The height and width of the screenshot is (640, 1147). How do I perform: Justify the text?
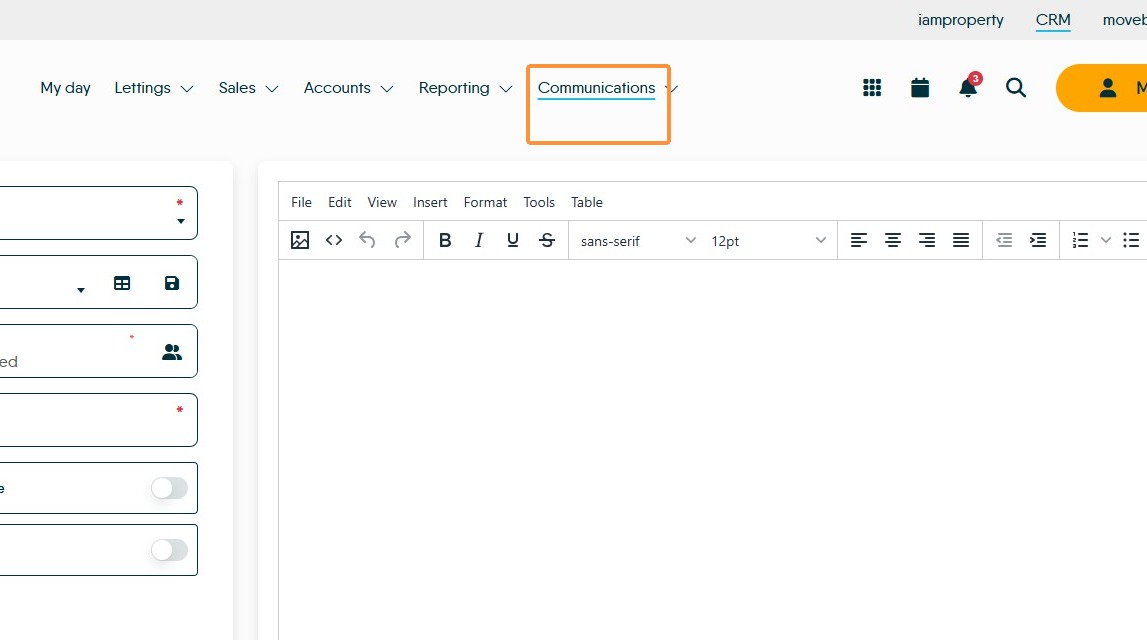961,240
